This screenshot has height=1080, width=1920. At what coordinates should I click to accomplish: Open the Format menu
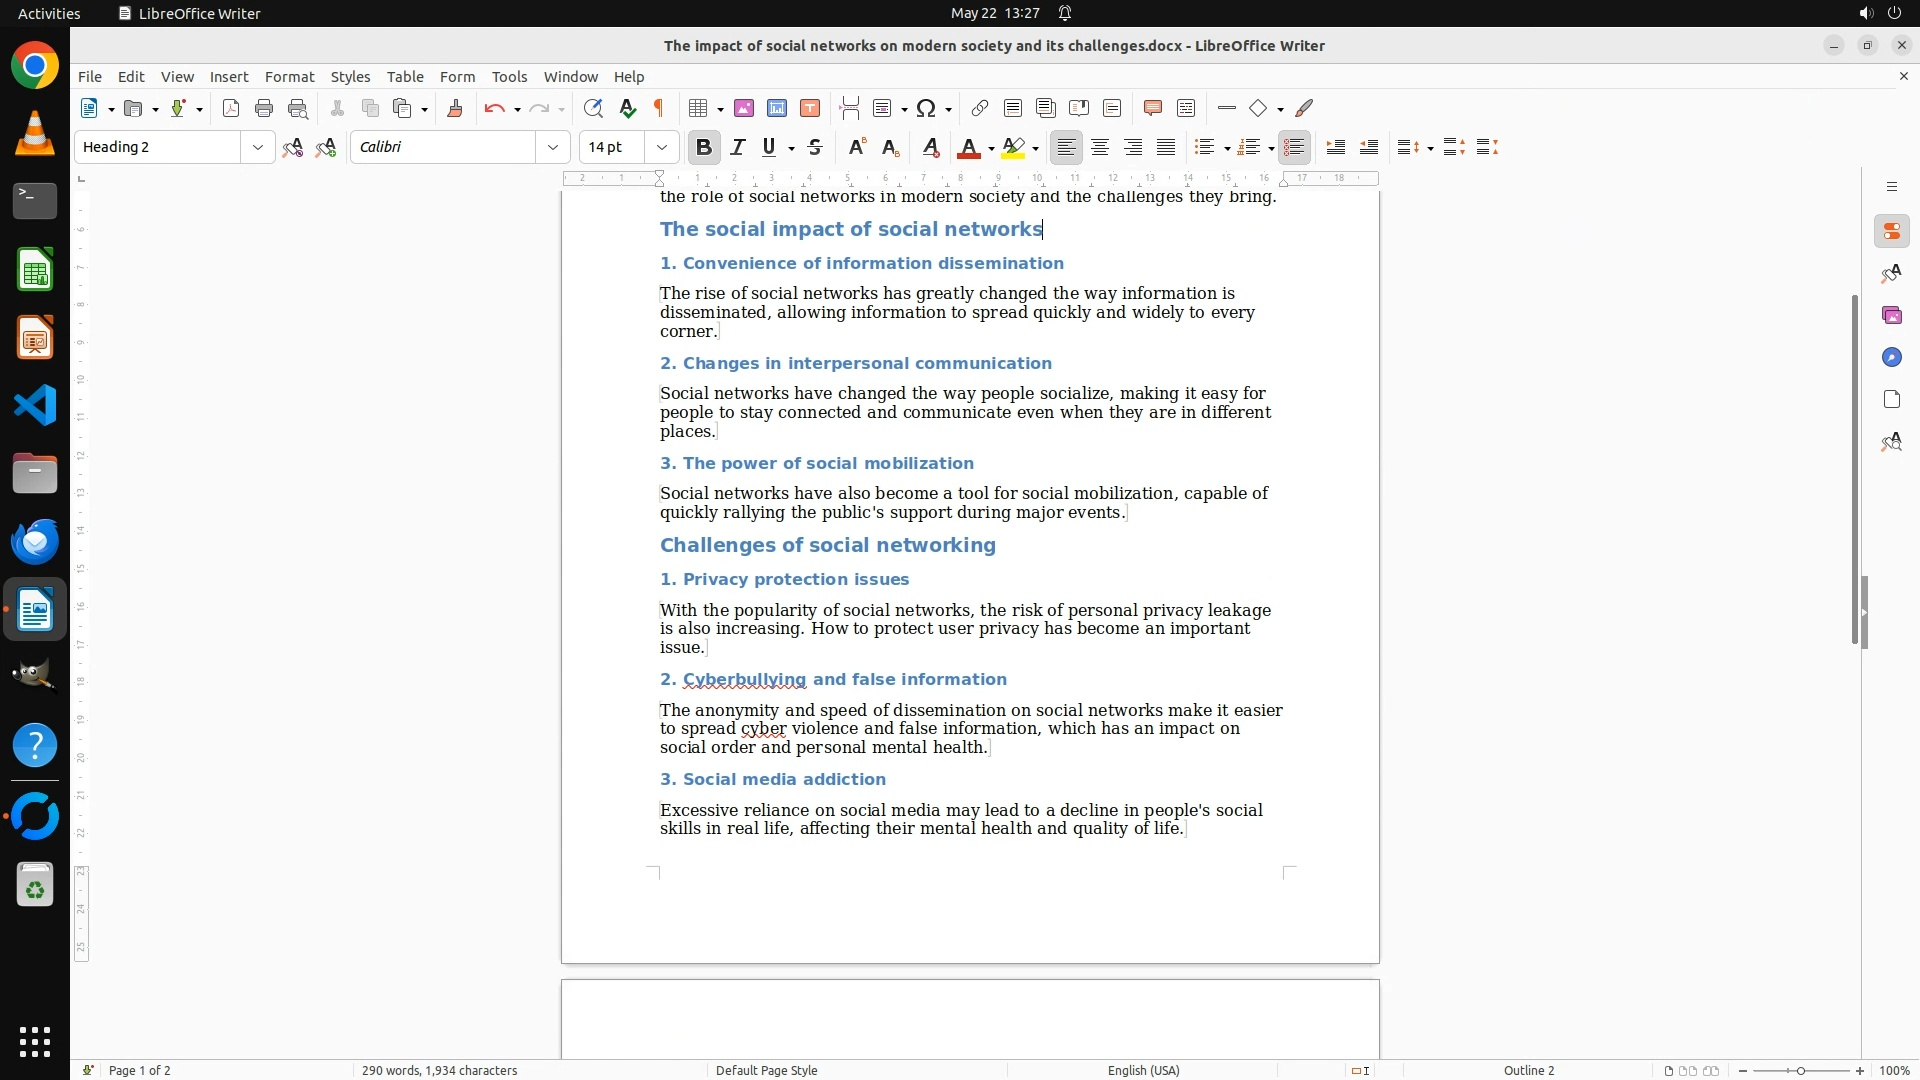pyautogui.click(x=289, y=76)
